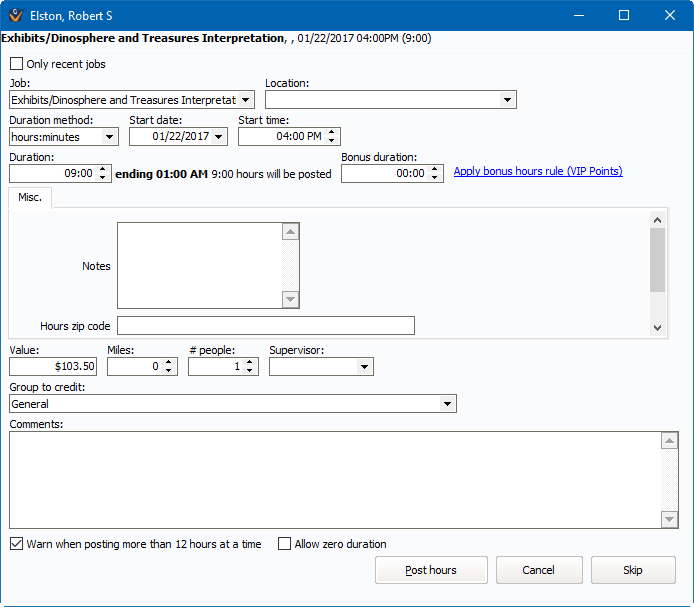Click into the Hours zip code field

[265, 326]
